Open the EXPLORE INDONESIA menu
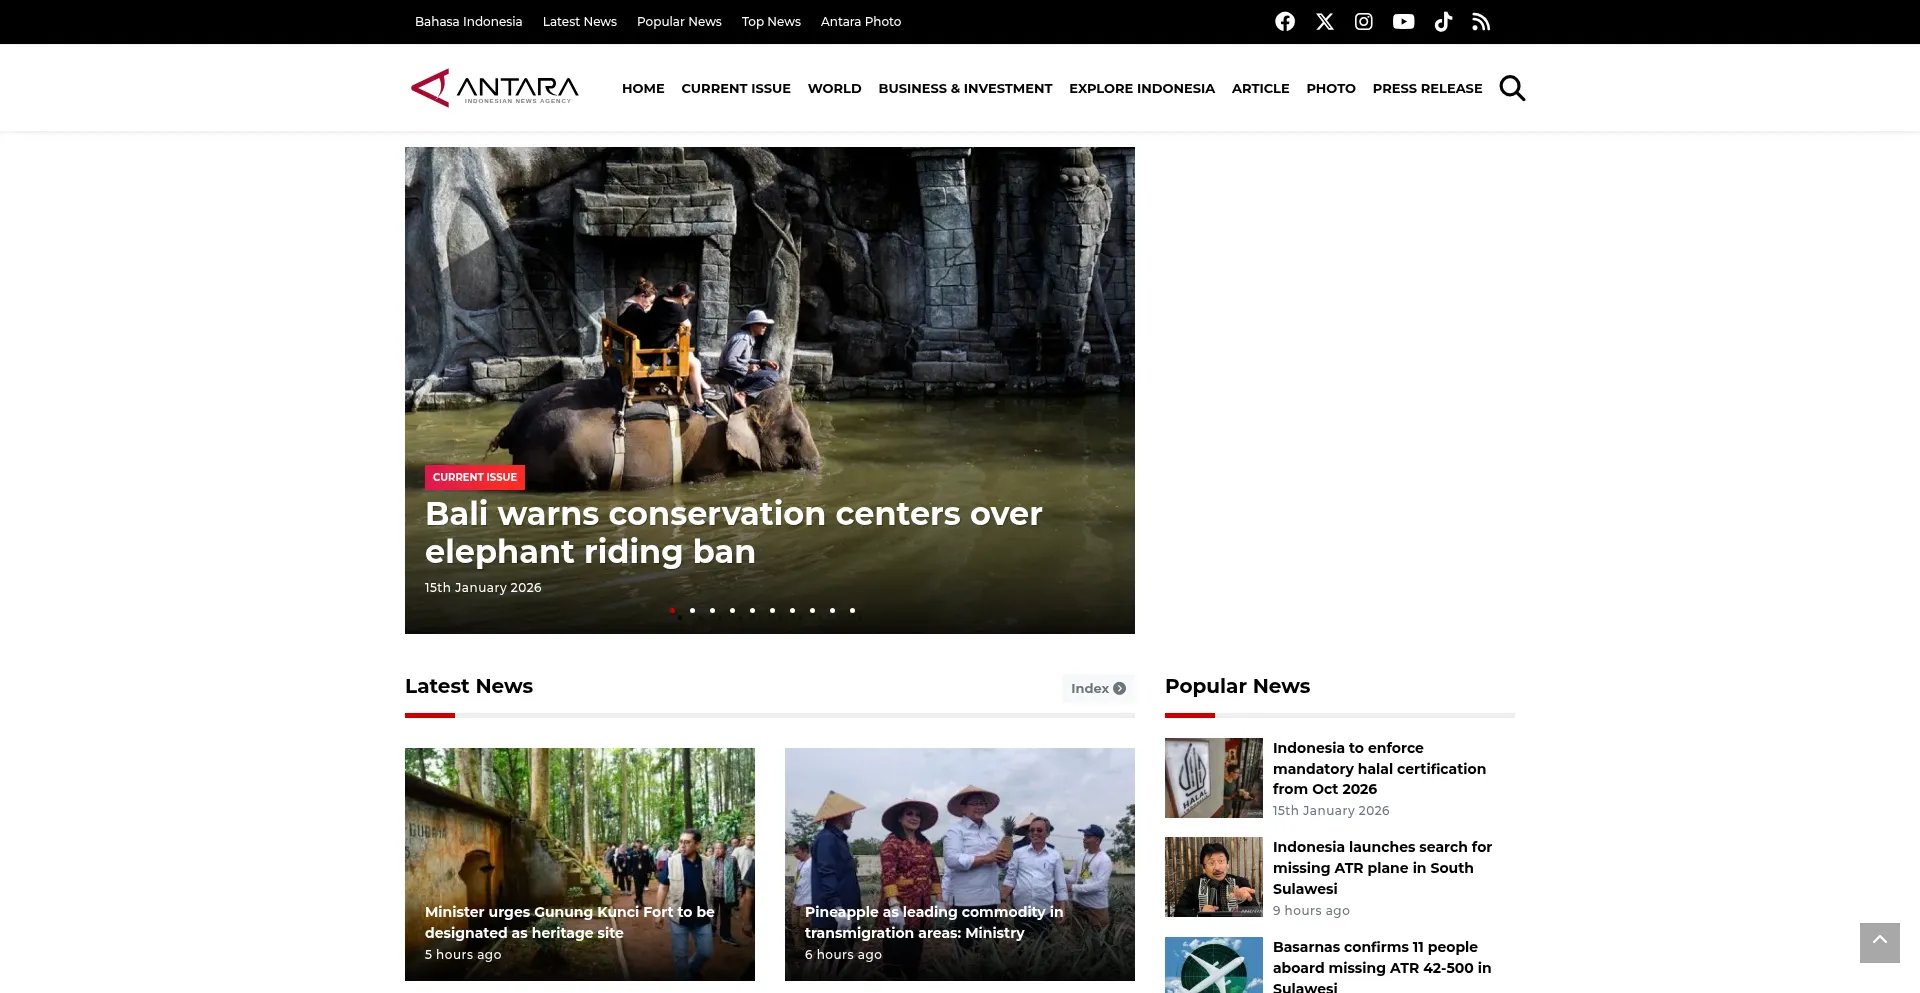 tap(1141, 88)
